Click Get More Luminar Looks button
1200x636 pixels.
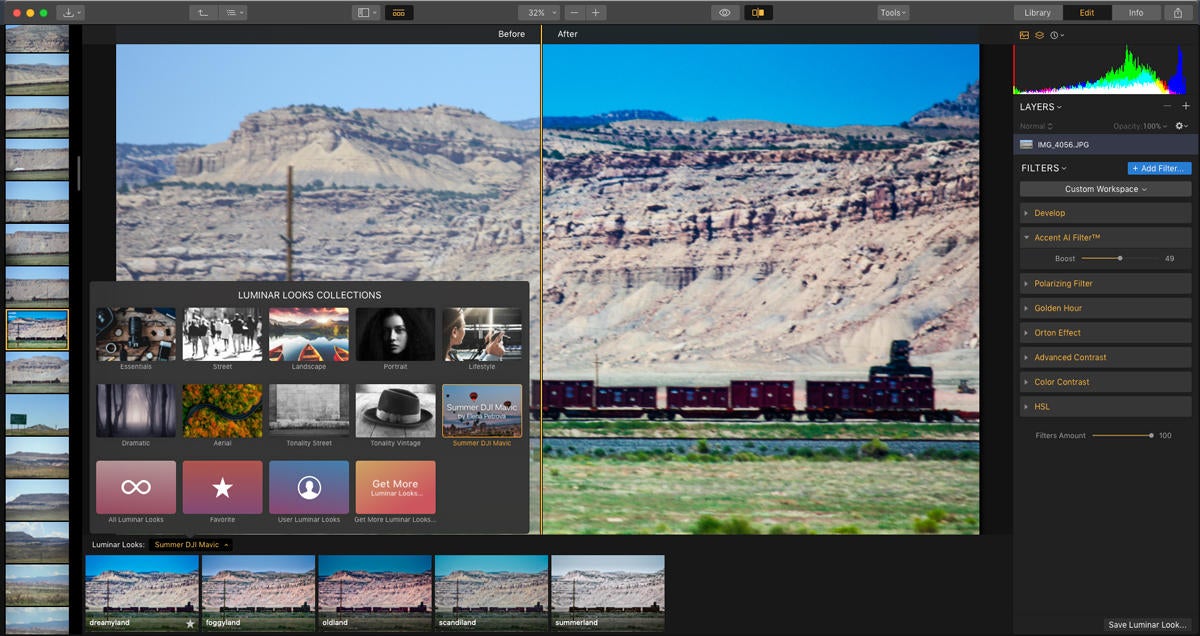395,487
